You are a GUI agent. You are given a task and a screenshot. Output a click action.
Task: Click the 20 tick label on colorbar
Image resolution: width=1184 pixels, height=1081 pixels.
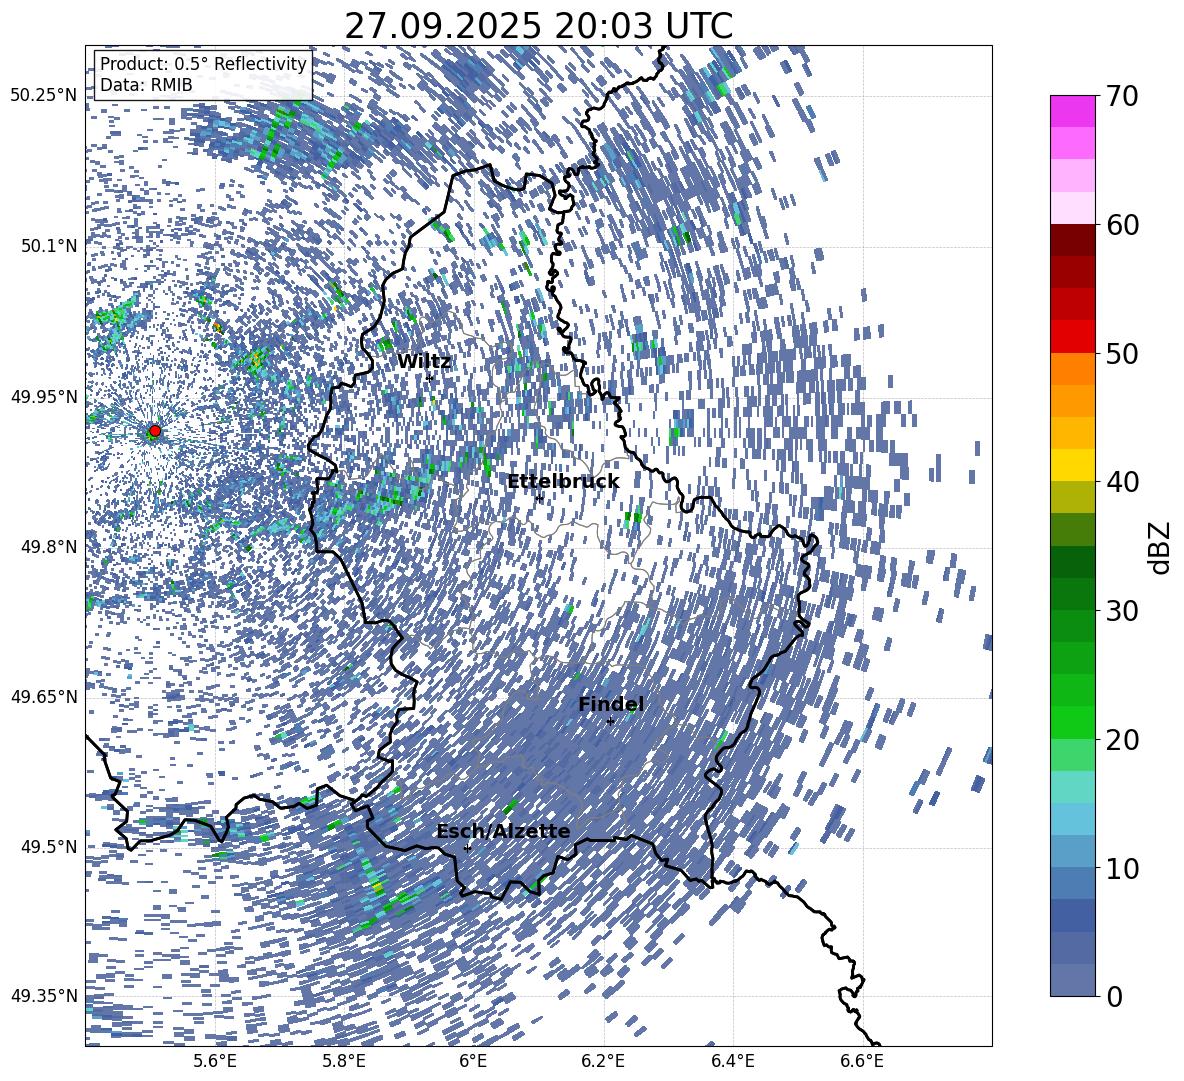tap(1122, 740)
